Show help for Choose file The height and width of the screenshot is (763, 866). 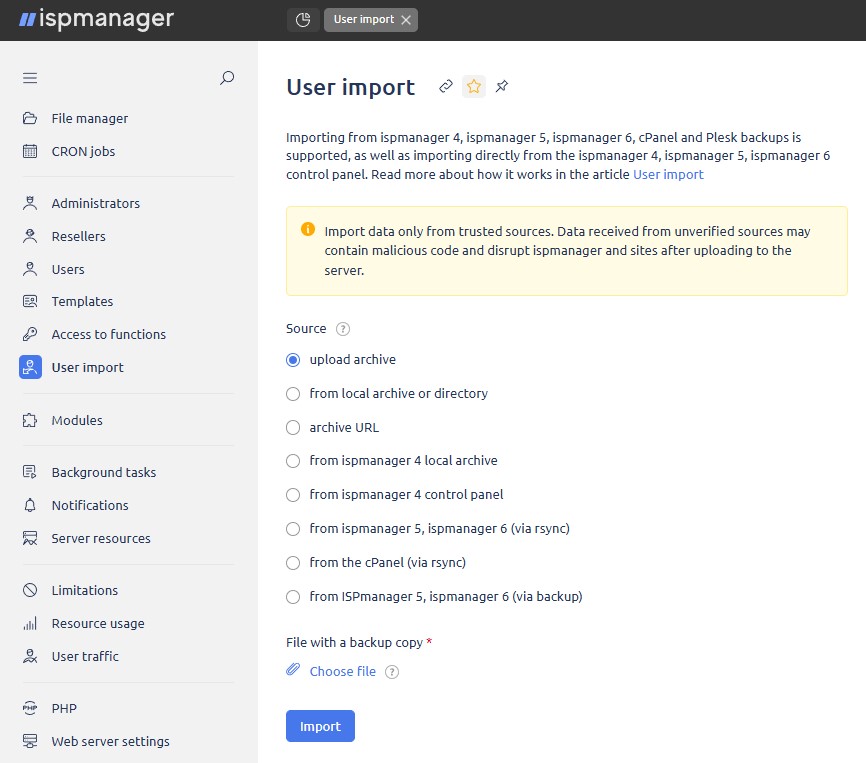tap(392, 672)
